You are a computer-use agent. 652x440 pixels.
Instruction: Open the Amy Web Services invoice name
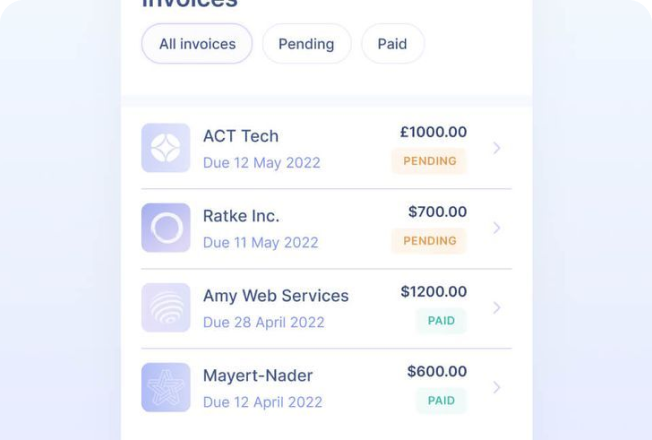276,296
